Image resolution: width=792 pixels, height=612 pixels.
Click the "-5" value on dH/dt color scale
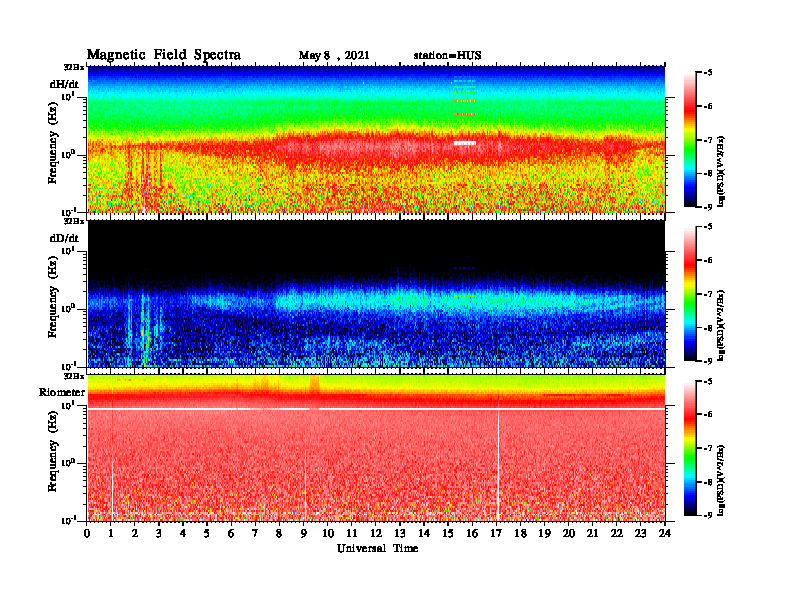pyautogui.click(x=708, y=73)
